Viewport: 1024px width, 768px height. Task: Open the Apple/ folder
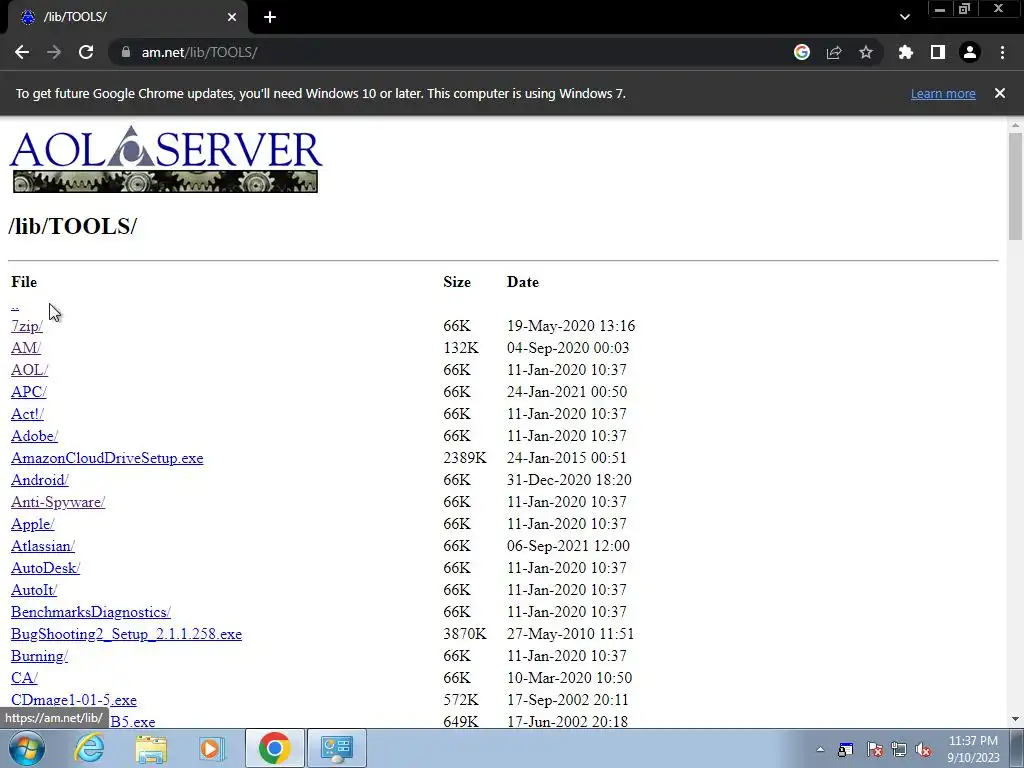(x=33, y=524)
